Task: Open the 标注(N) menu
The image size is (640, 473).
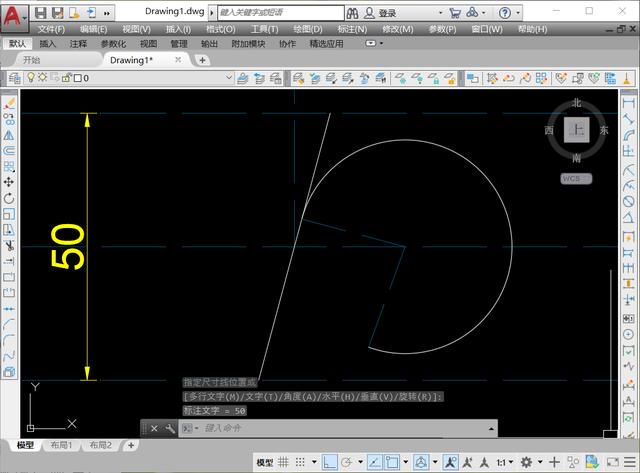Action: [x=352, y=29]
